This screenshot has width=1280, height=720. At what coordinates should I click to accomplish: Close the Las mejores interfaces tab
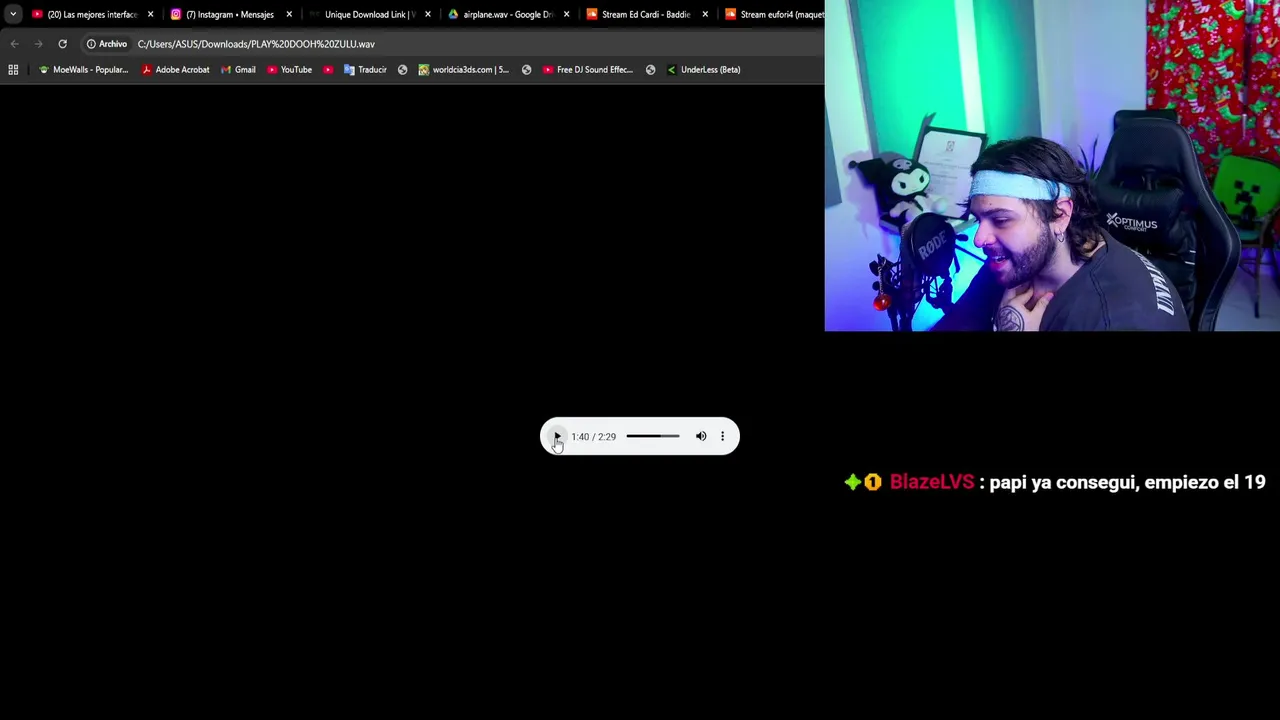click(x=151, y=14)
